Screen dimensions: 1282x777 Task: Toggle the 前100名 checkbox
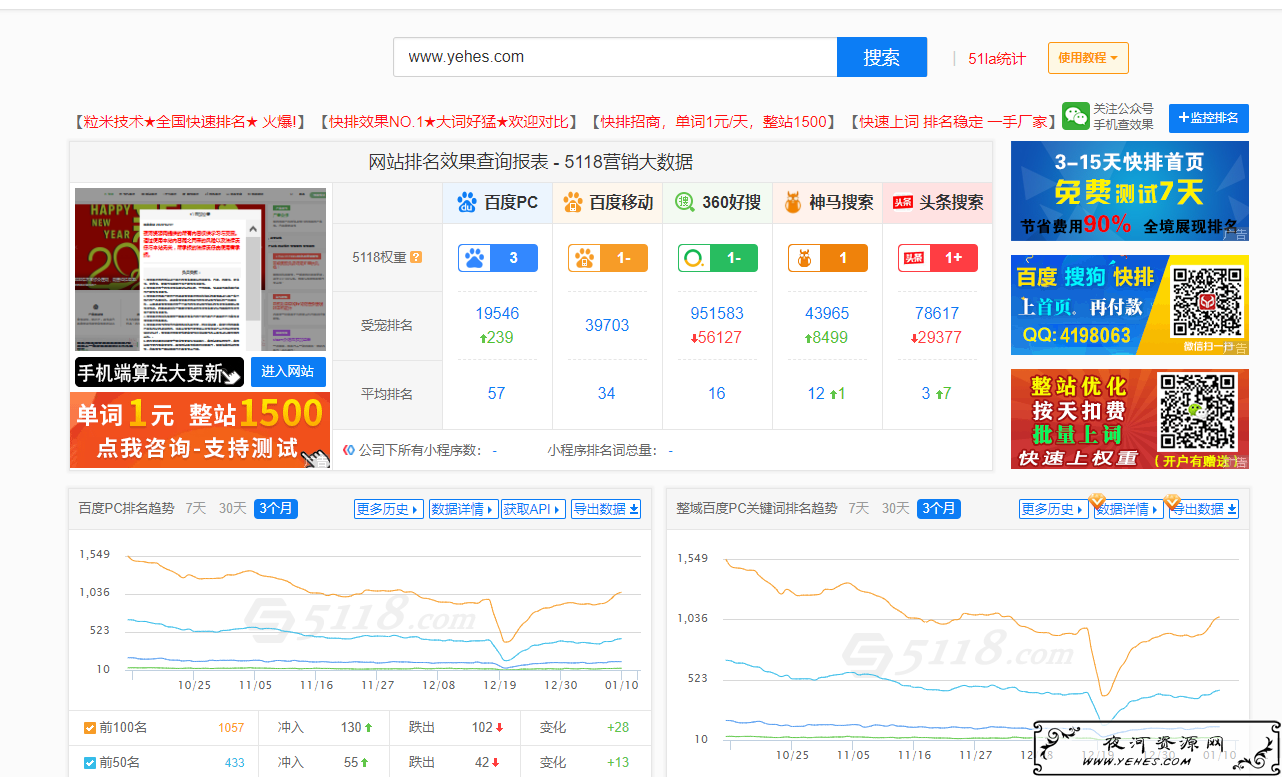90,728
